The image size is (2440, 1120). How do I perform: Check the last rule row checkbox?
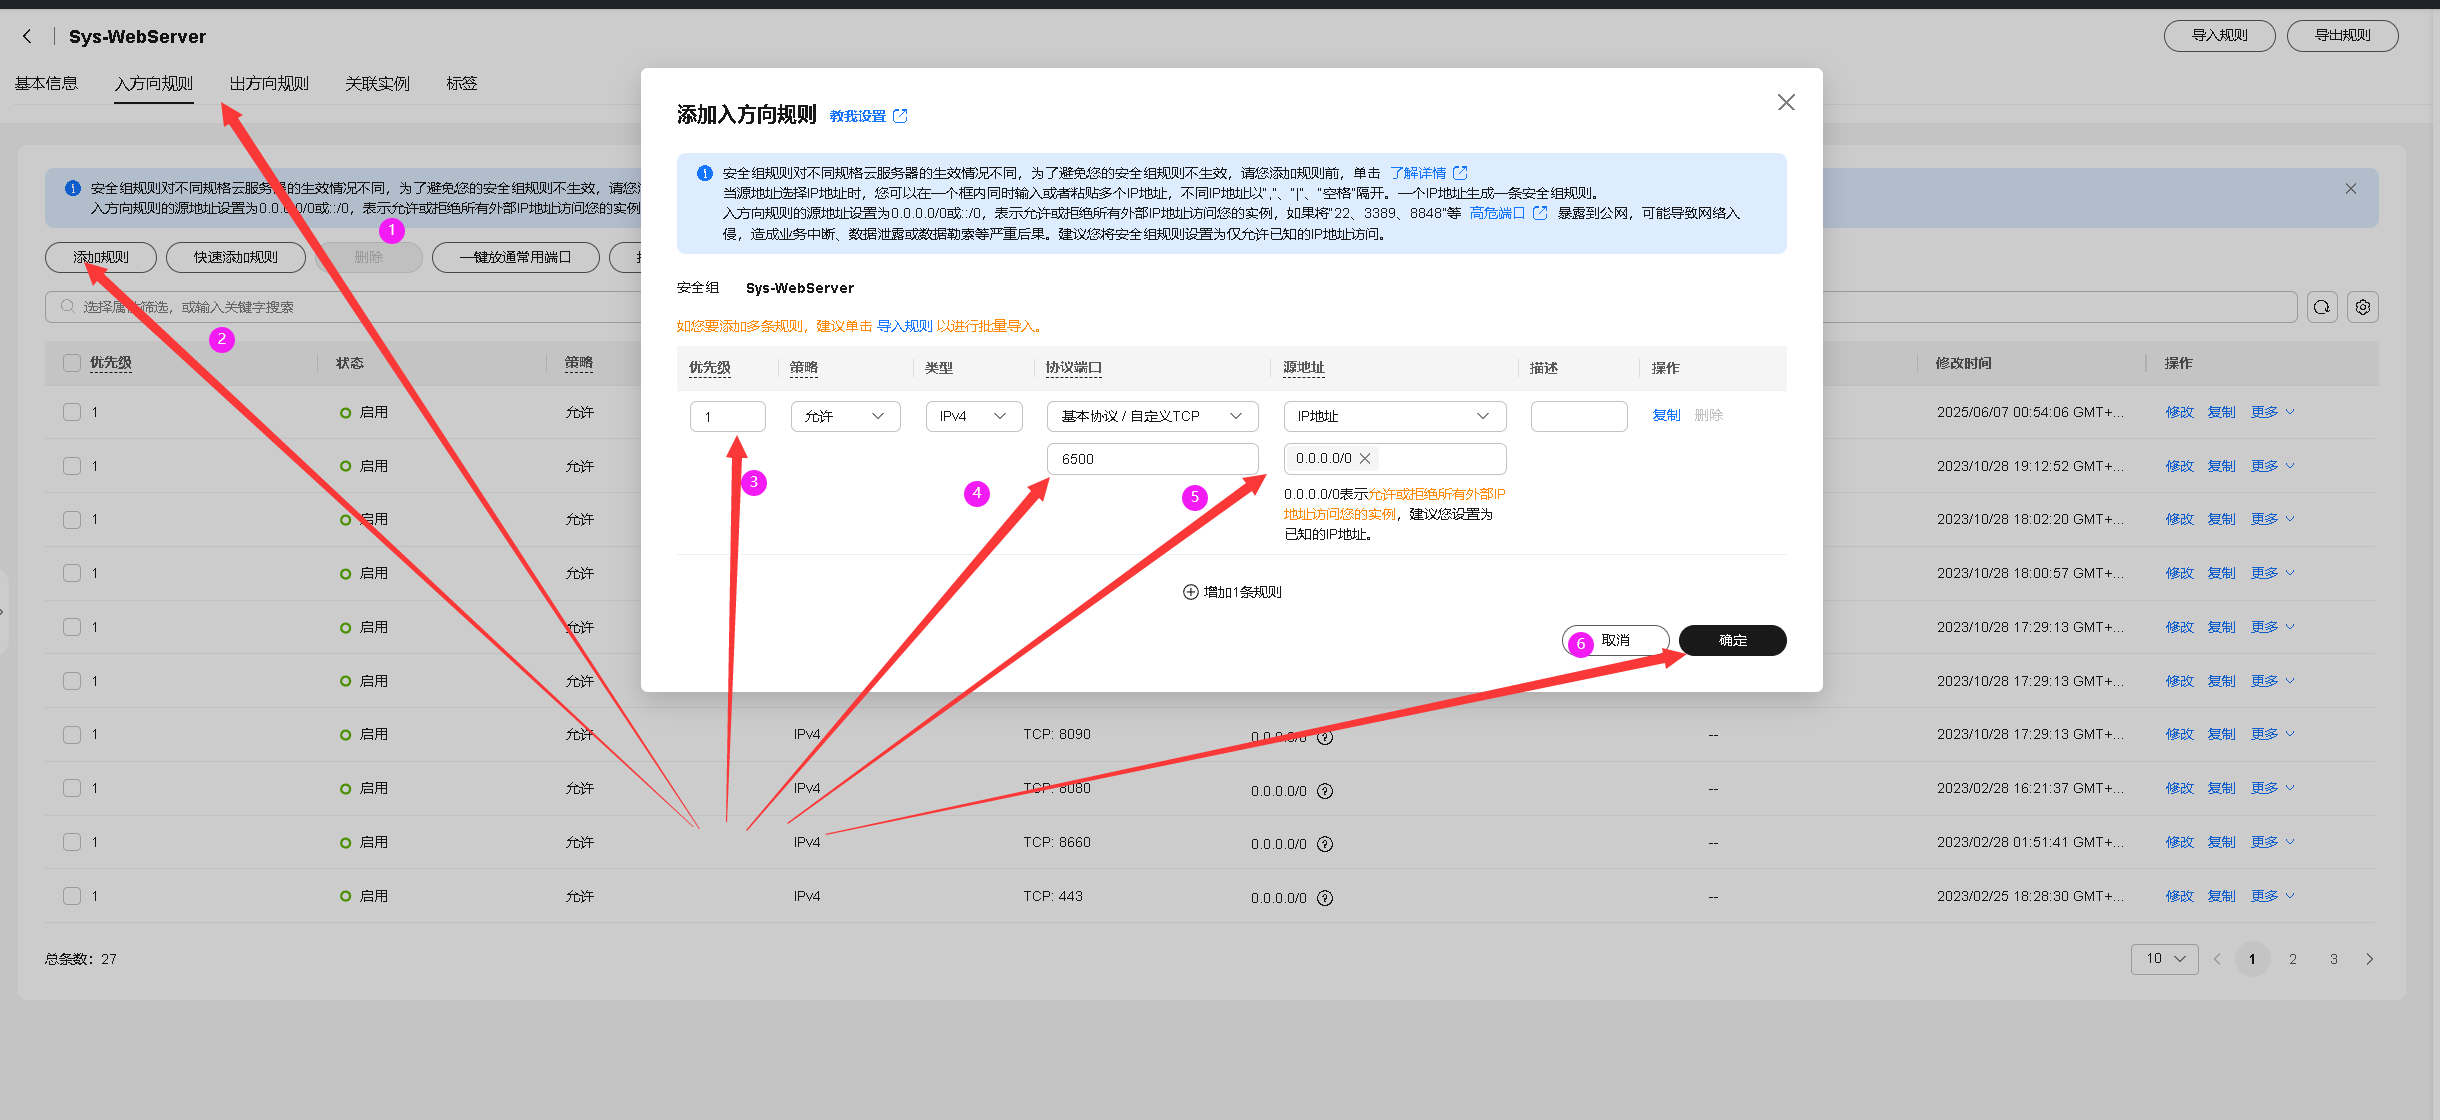tap(72, 896)
